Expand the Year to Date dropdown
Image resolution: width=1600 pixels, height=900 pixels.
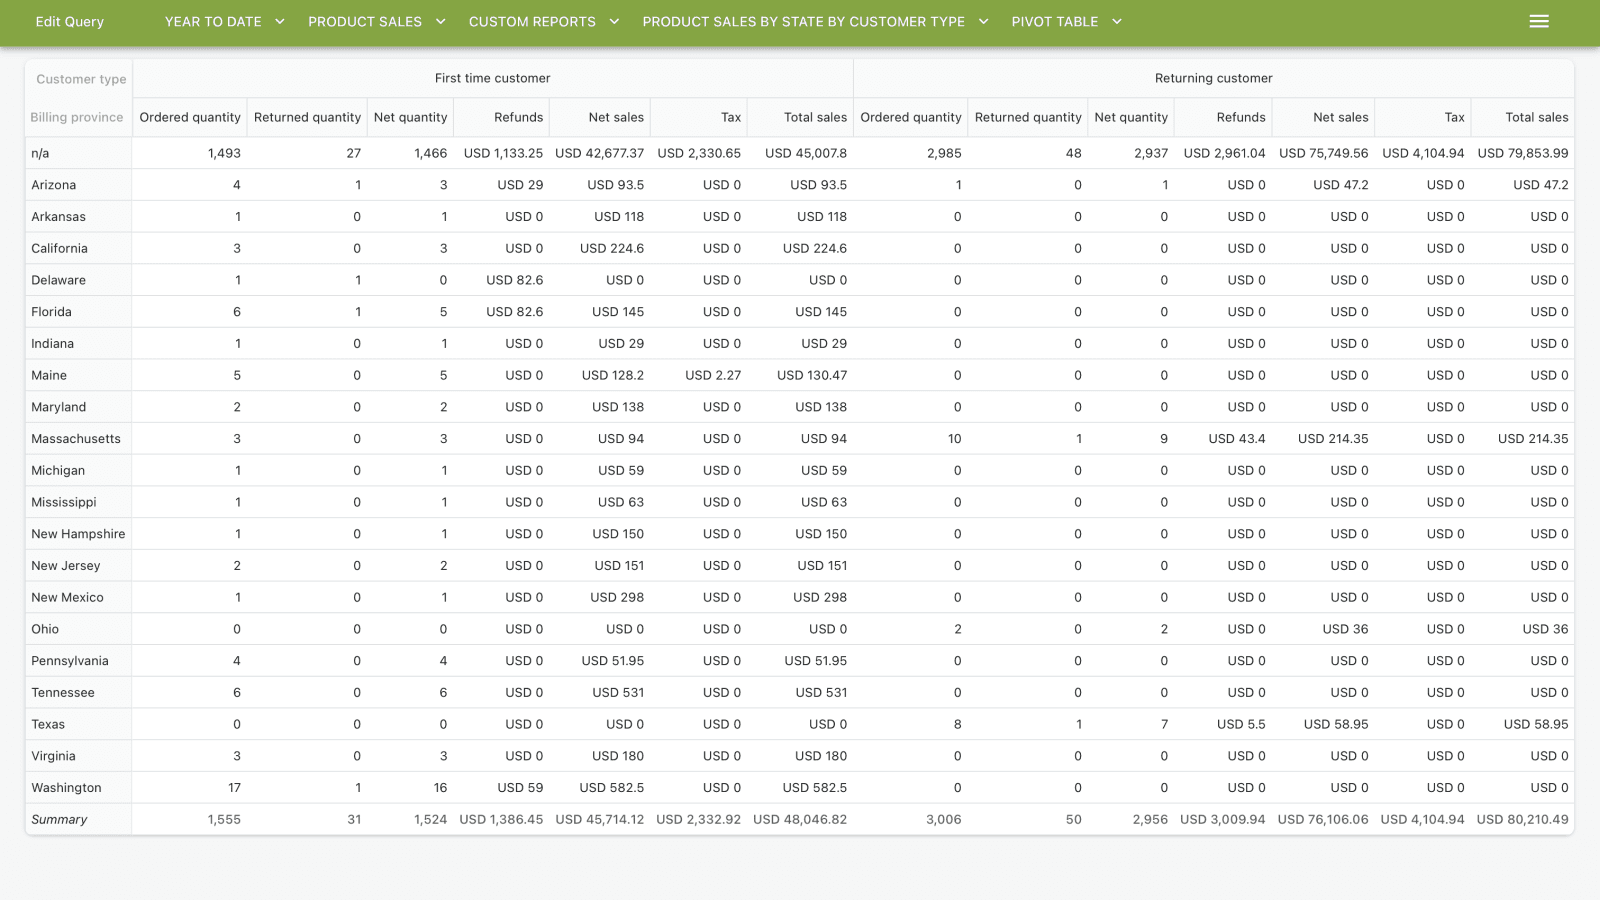224,21
